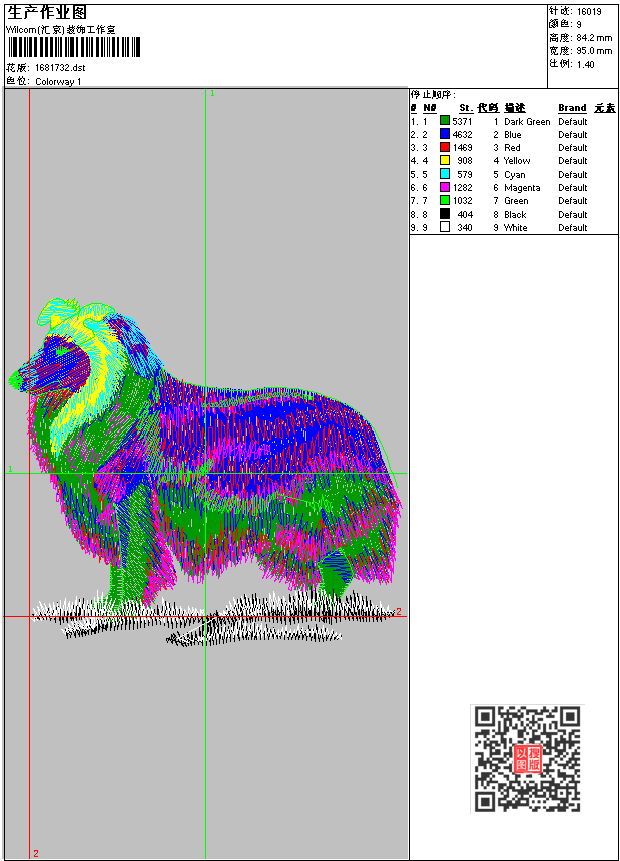Select stitch count '908' in Yellow row

tap(465, 161)
